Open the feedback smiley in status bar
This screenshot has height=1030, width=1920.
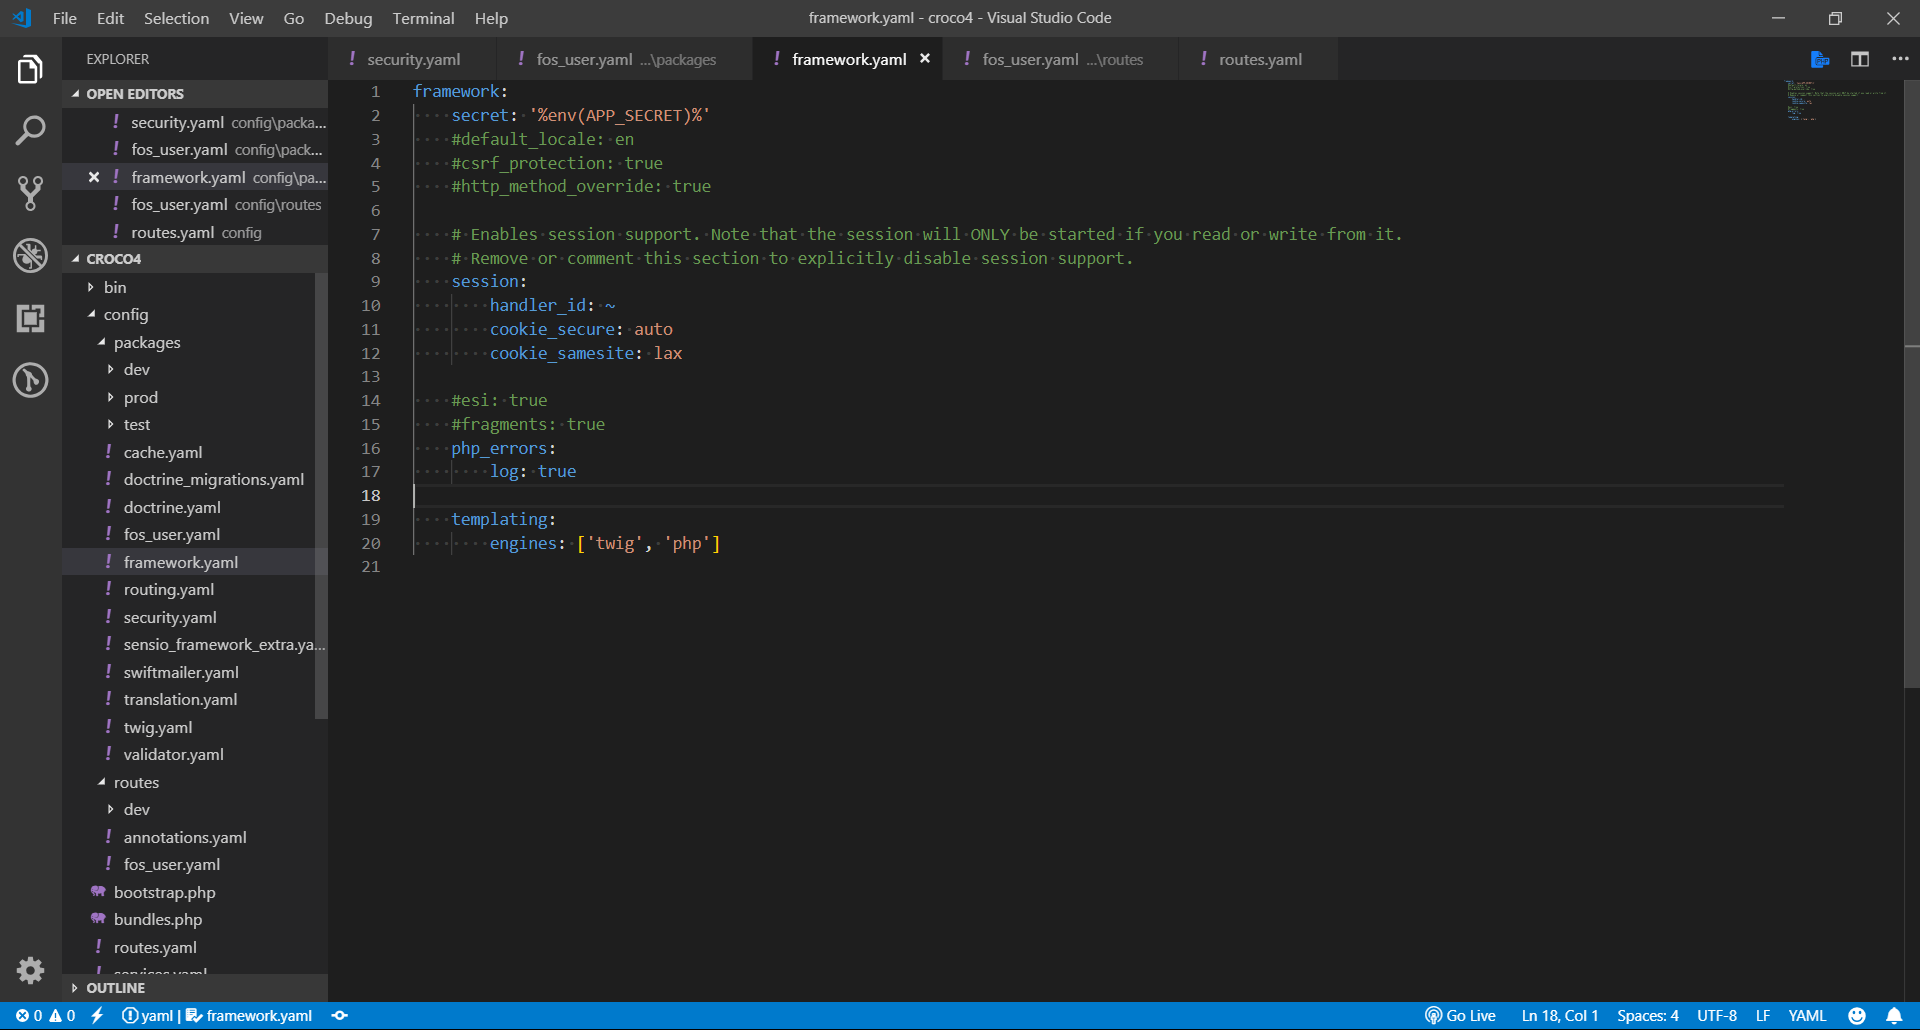click(x=1857, y=1016)
